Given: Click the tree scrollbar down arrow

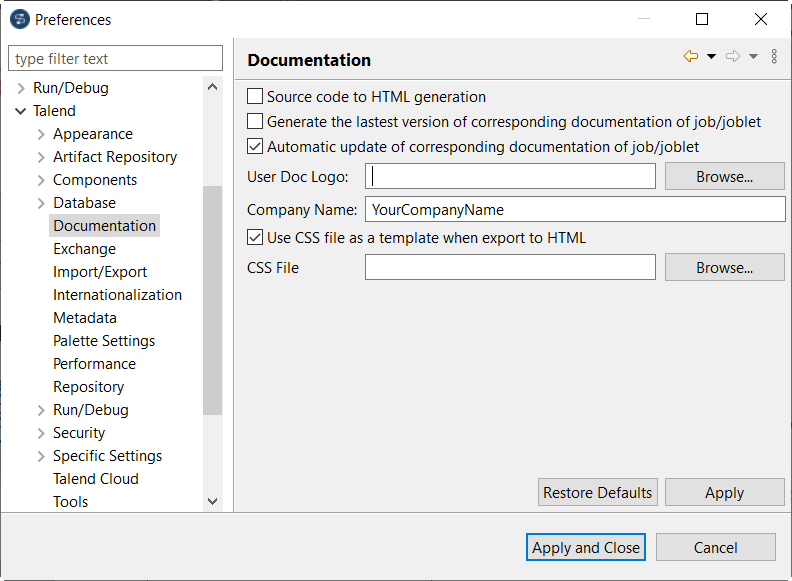Looking at the screenshot, I should 212,501.
